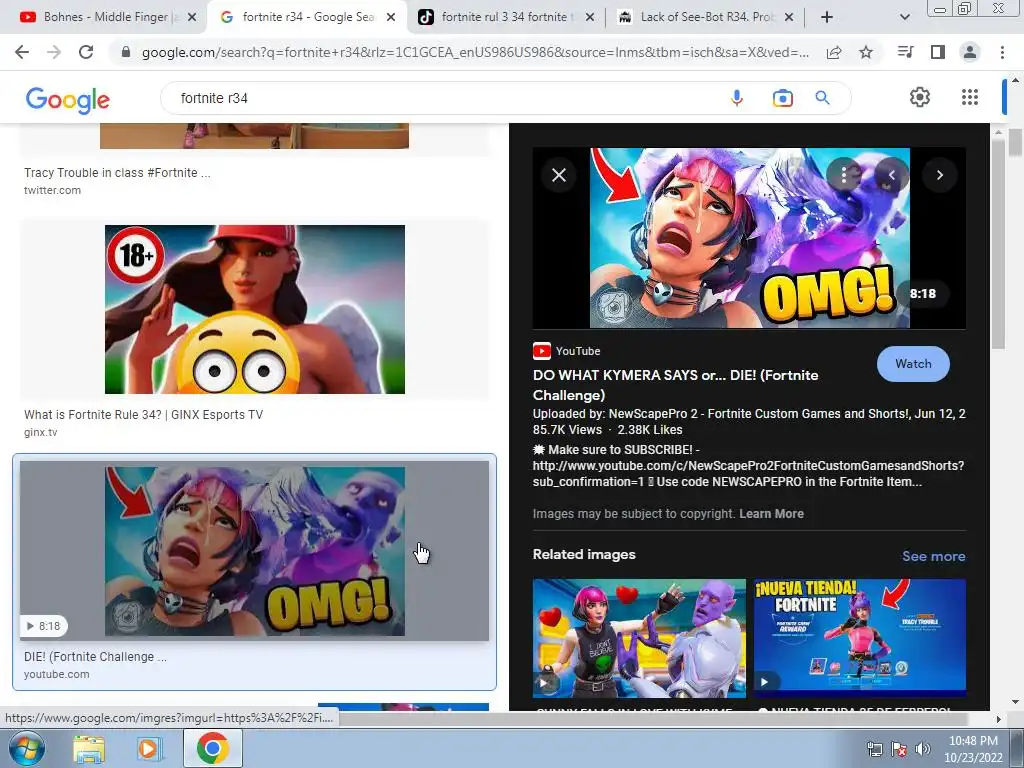Click the What is Fortnite Rule 34 caption
This screenshot has height=768, width=1024.
click(x=144, y=415)
